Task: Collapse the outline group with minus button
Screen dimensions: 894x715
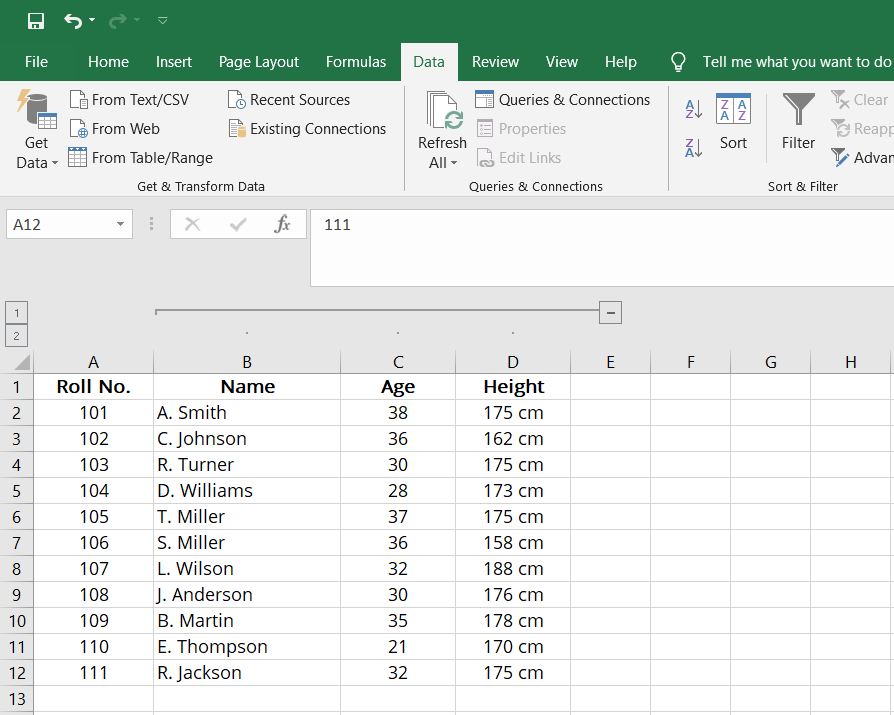Action: coord(610,312)
